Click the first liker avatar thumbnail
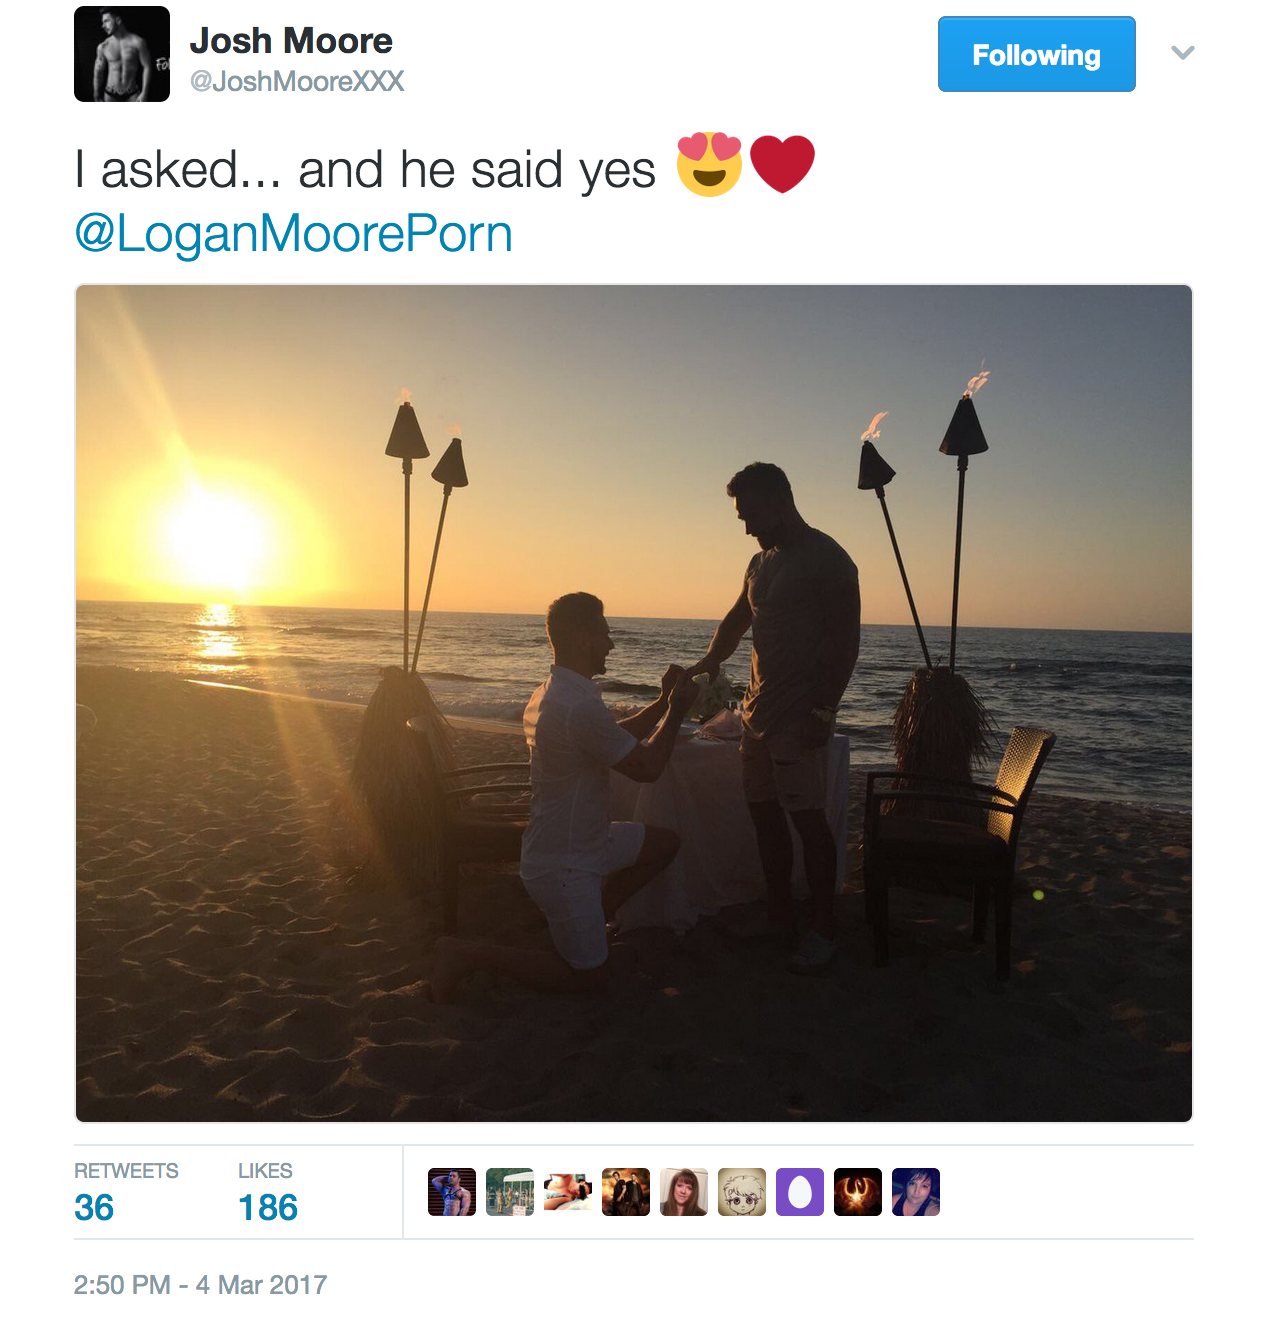 coord(452,1192)
